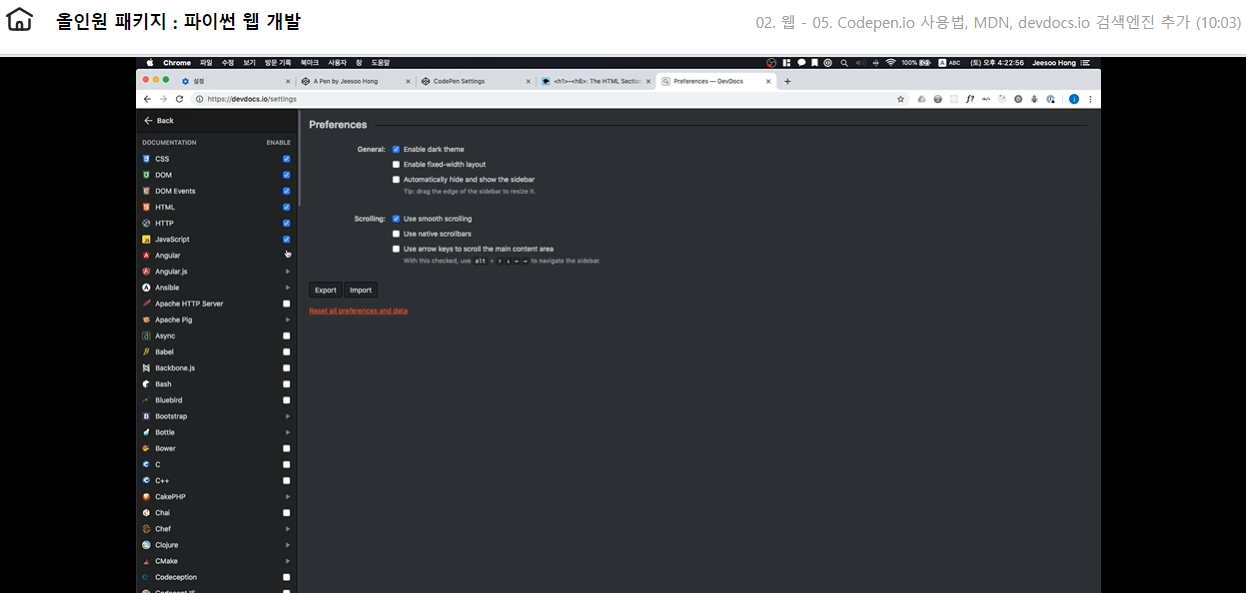Click the Bower logo icon
1246x593 pixels.
146,448
